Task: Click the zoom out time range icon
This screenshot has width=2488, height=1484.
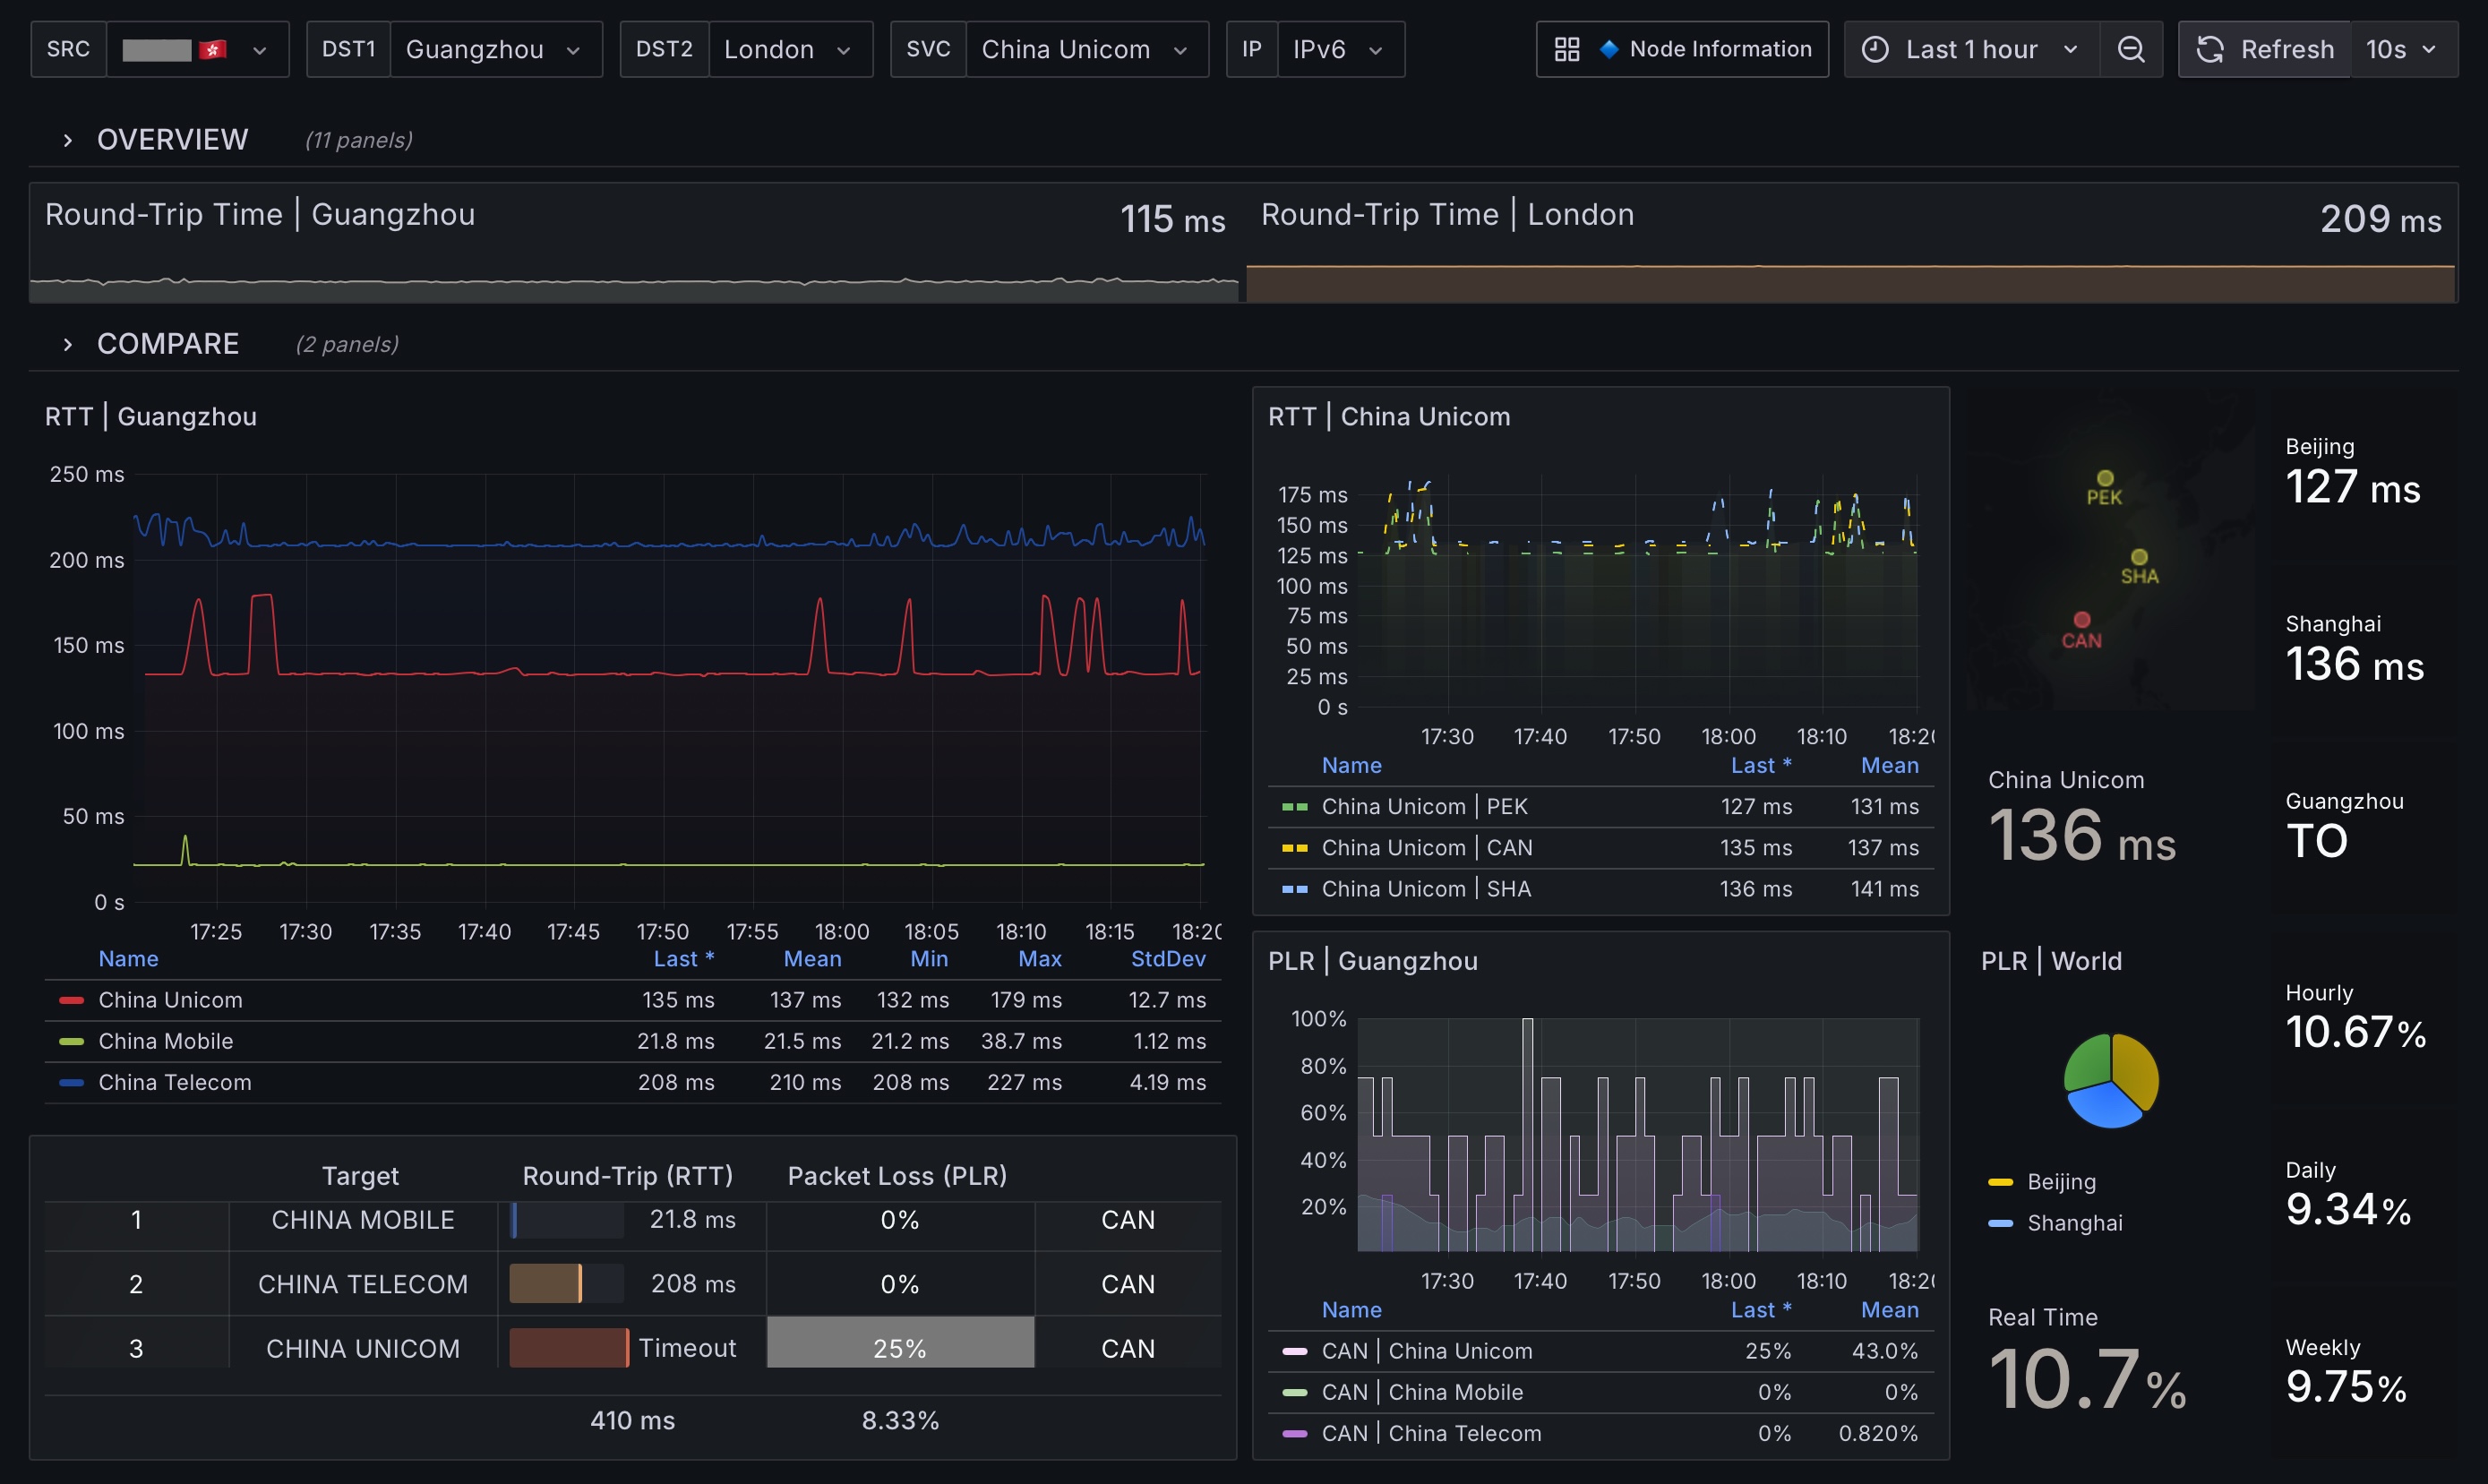Action: click(x=2130, y=49)
